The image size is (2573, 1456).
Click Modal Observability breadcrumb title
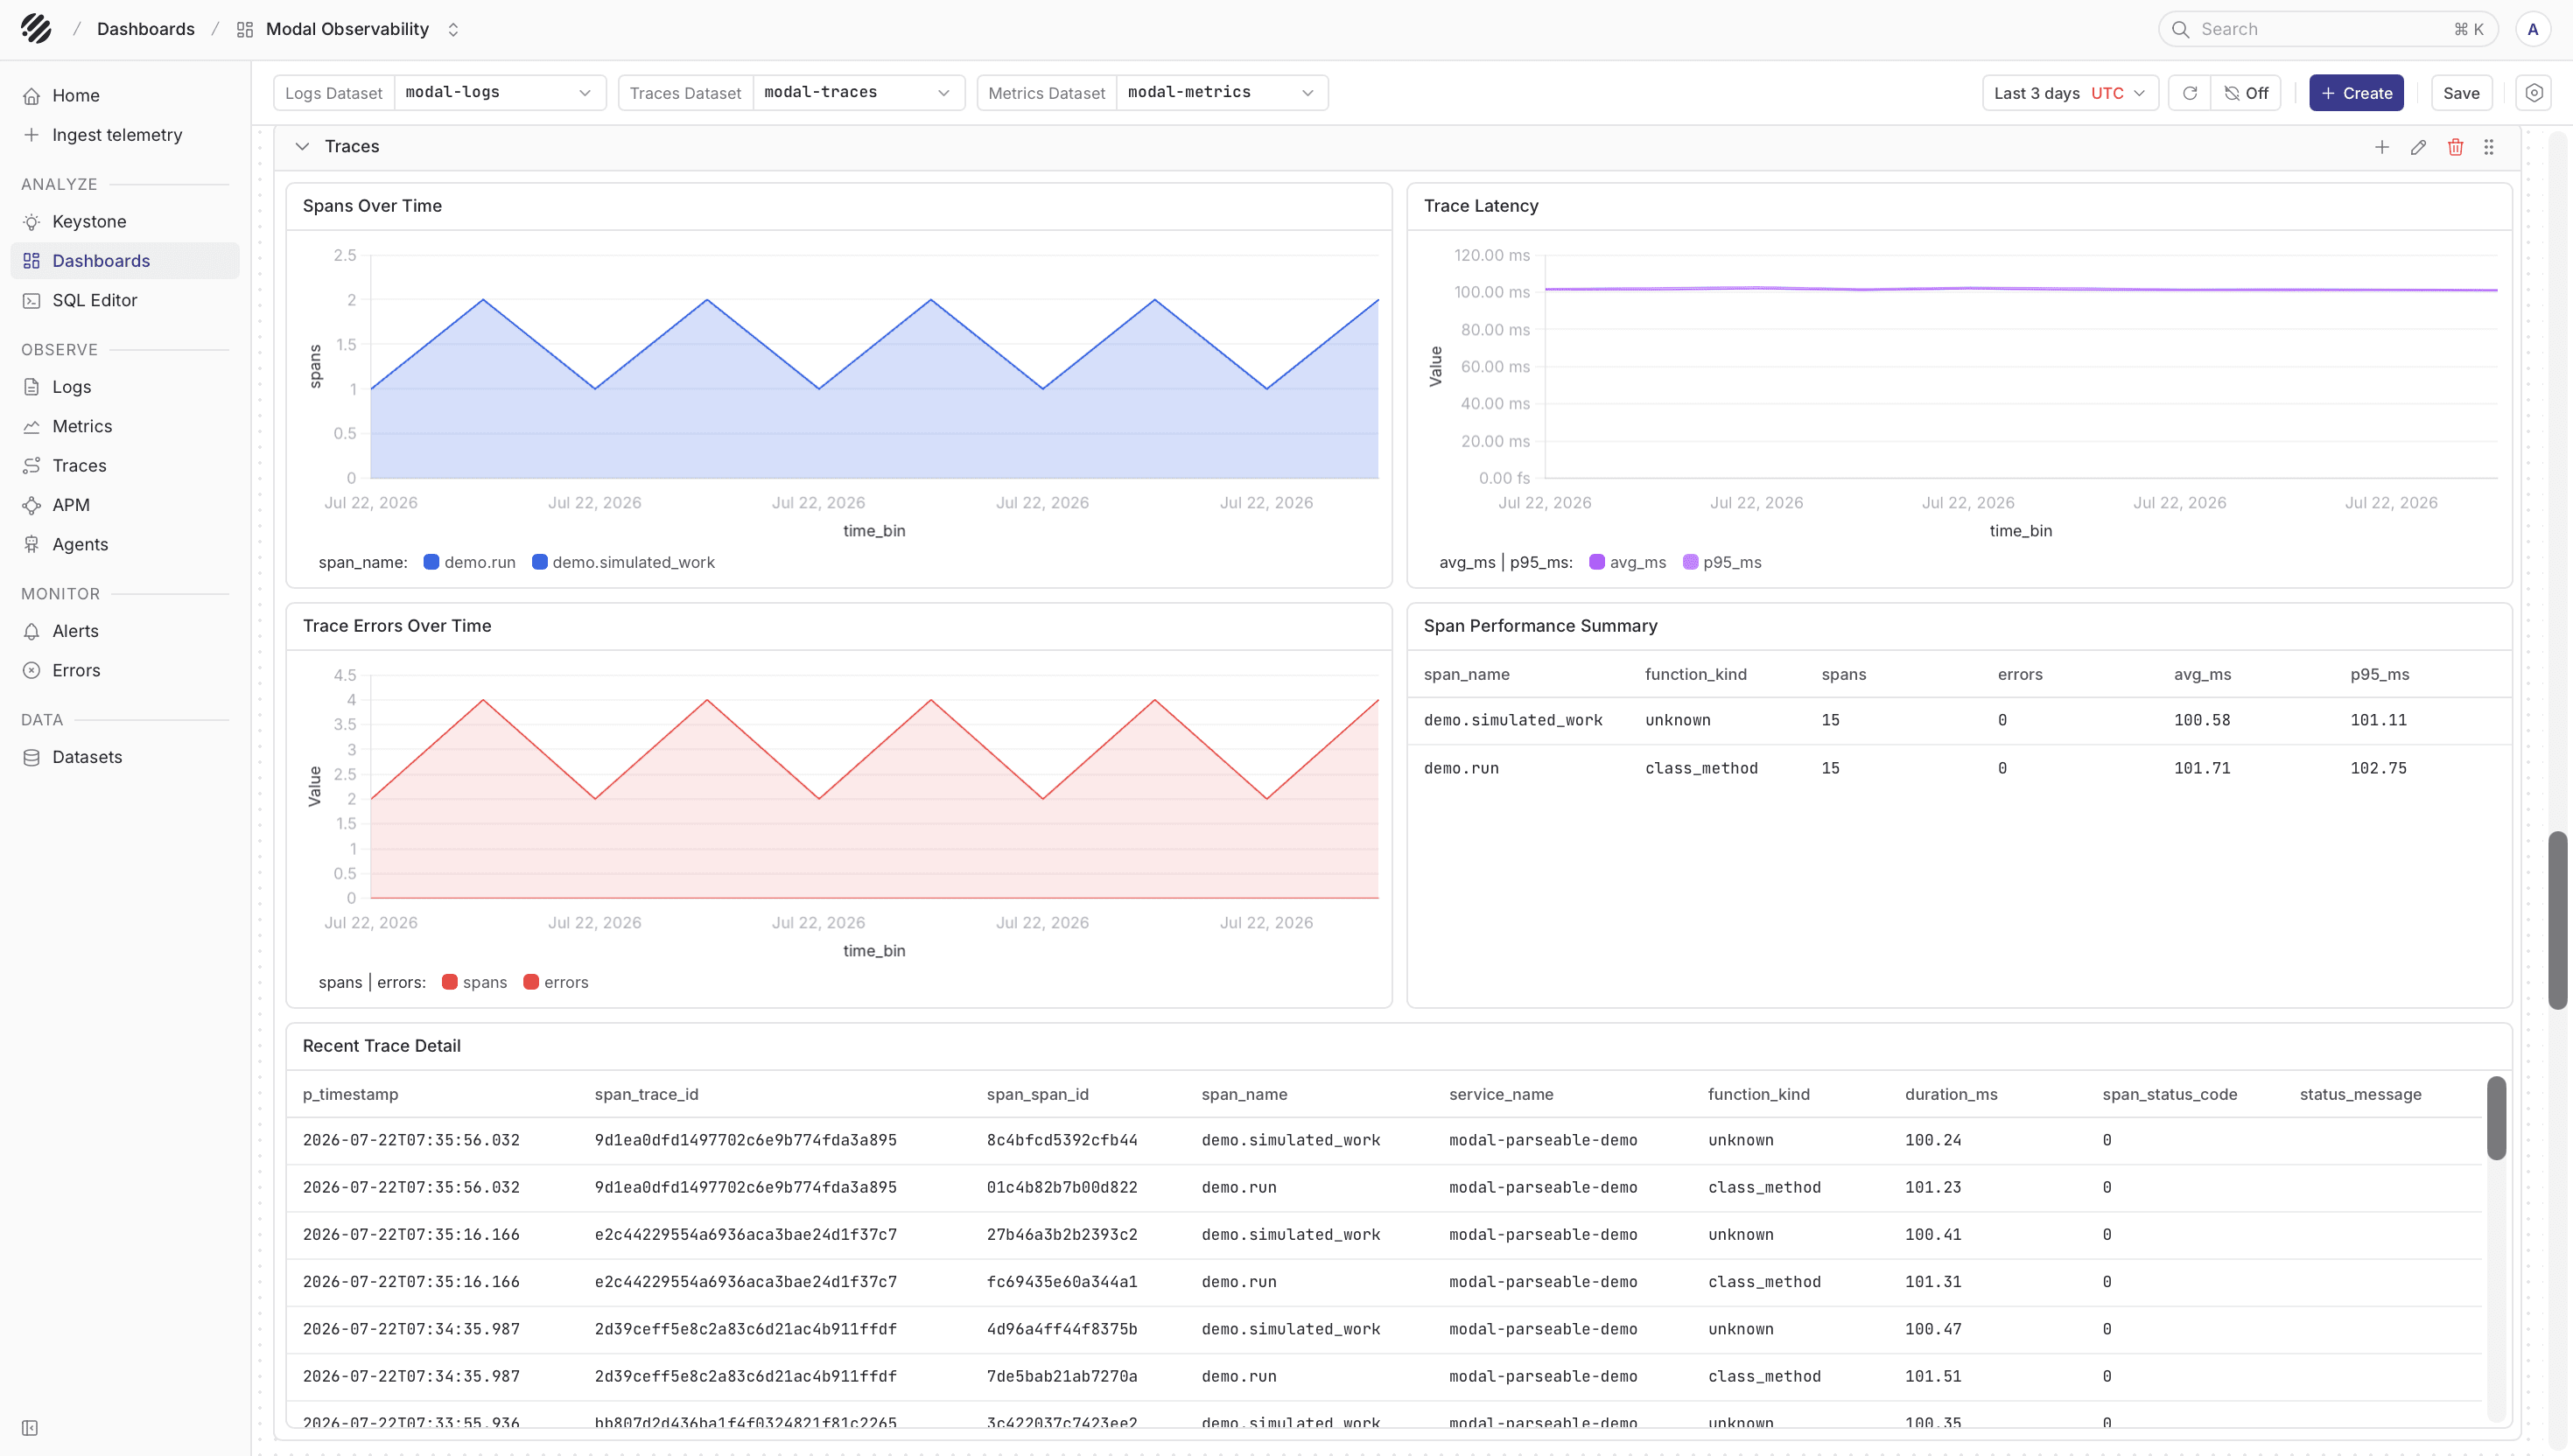click(x=347, y=29)
